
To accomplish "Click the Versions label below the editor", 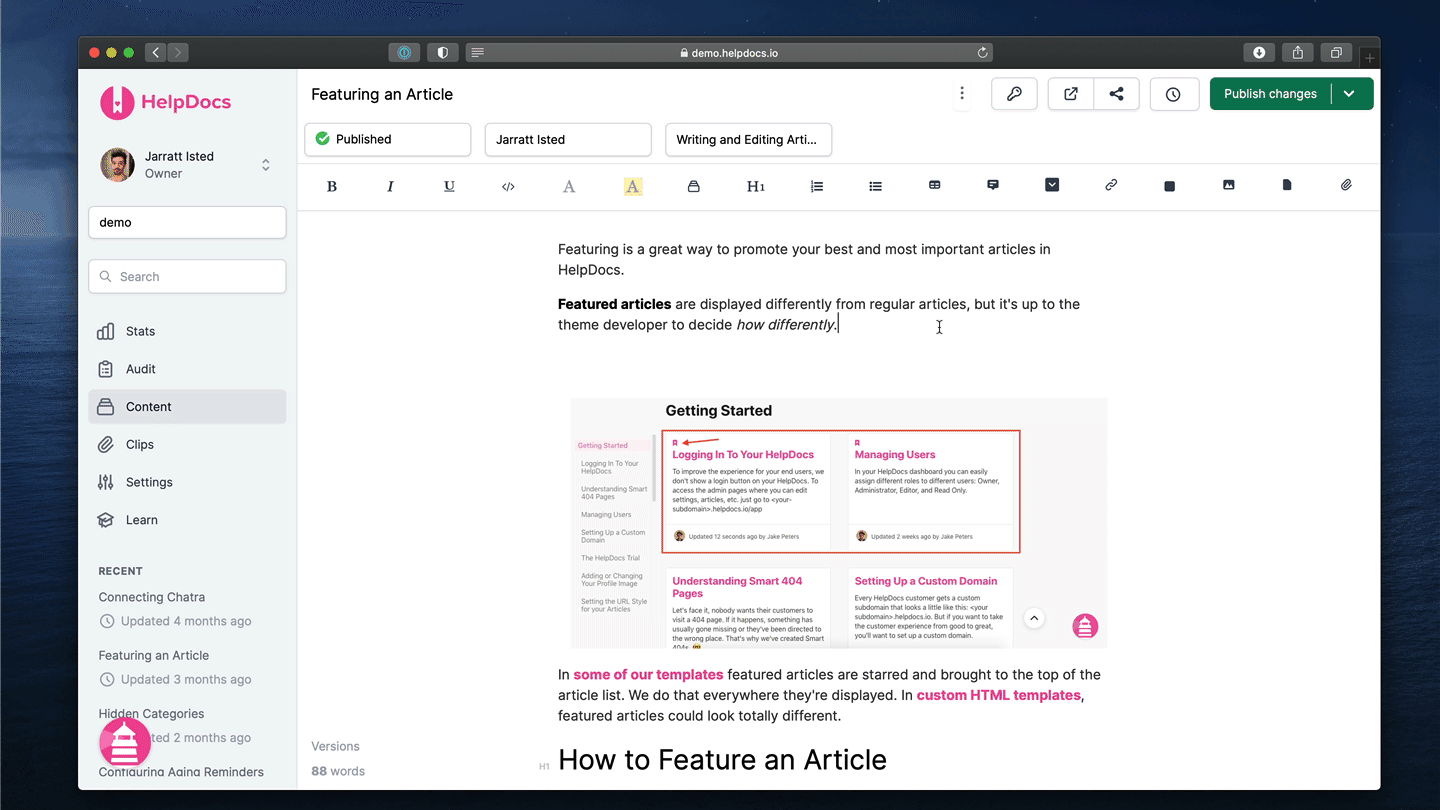I will click(x=335, y=746).
